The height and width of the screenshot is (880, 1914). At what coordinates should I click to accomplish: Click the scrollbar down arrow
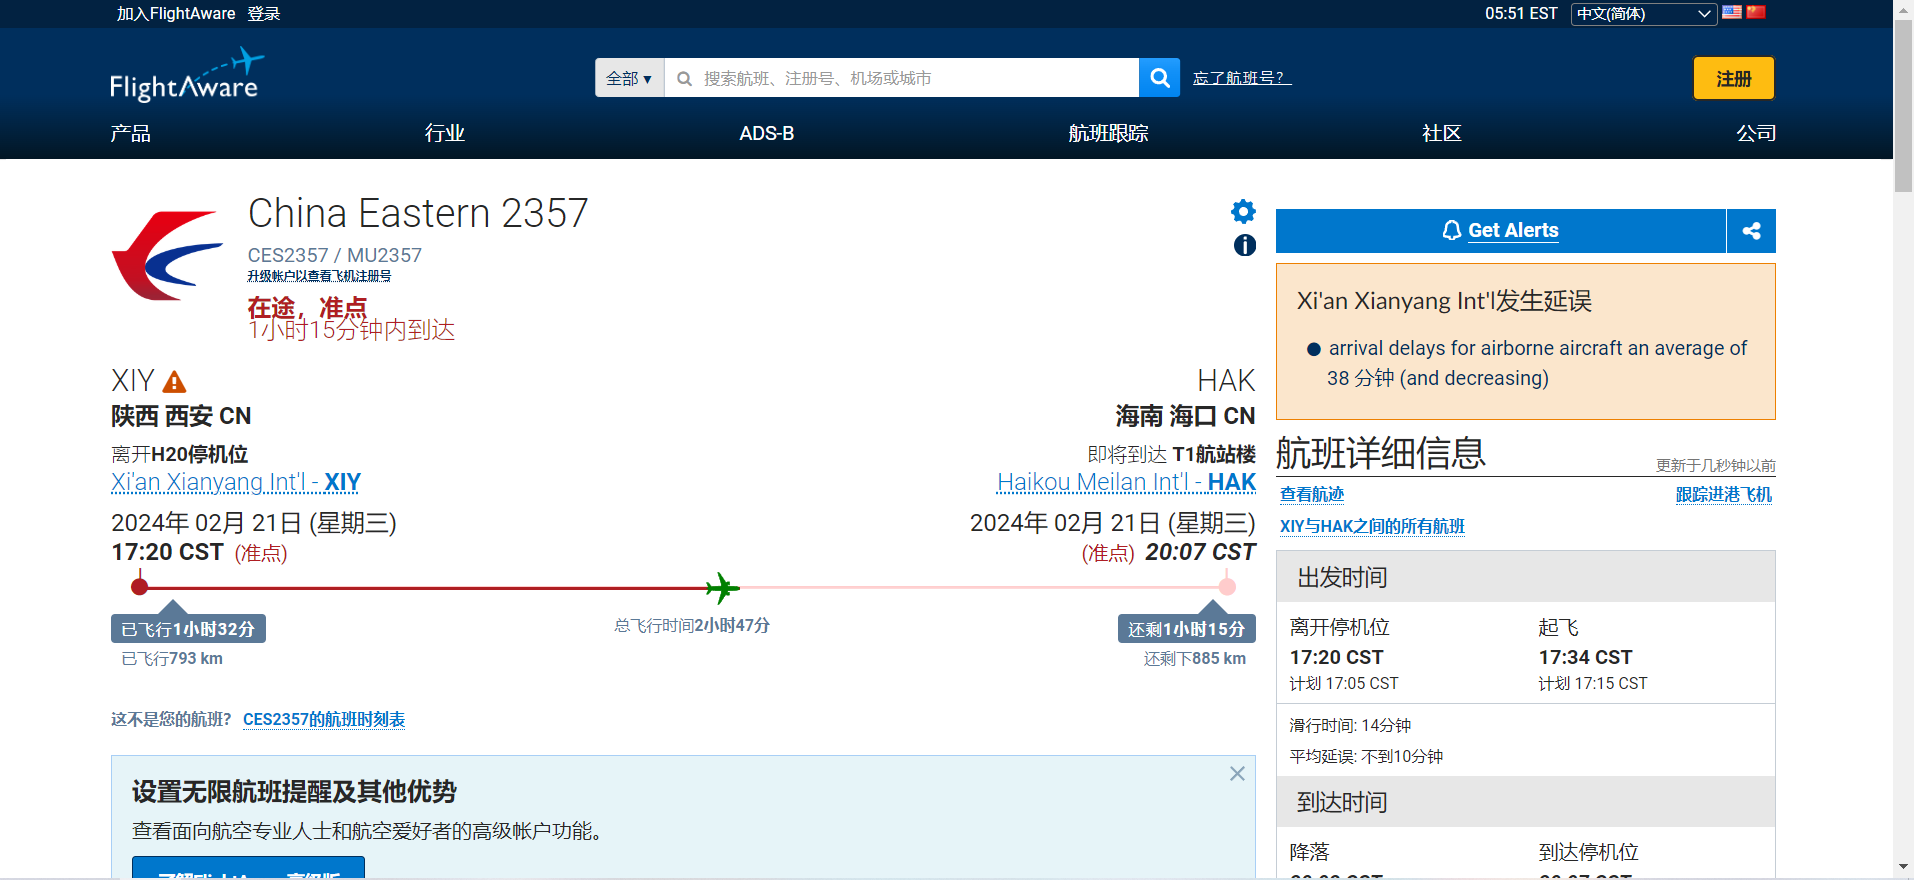click(x=1903, y=867)
